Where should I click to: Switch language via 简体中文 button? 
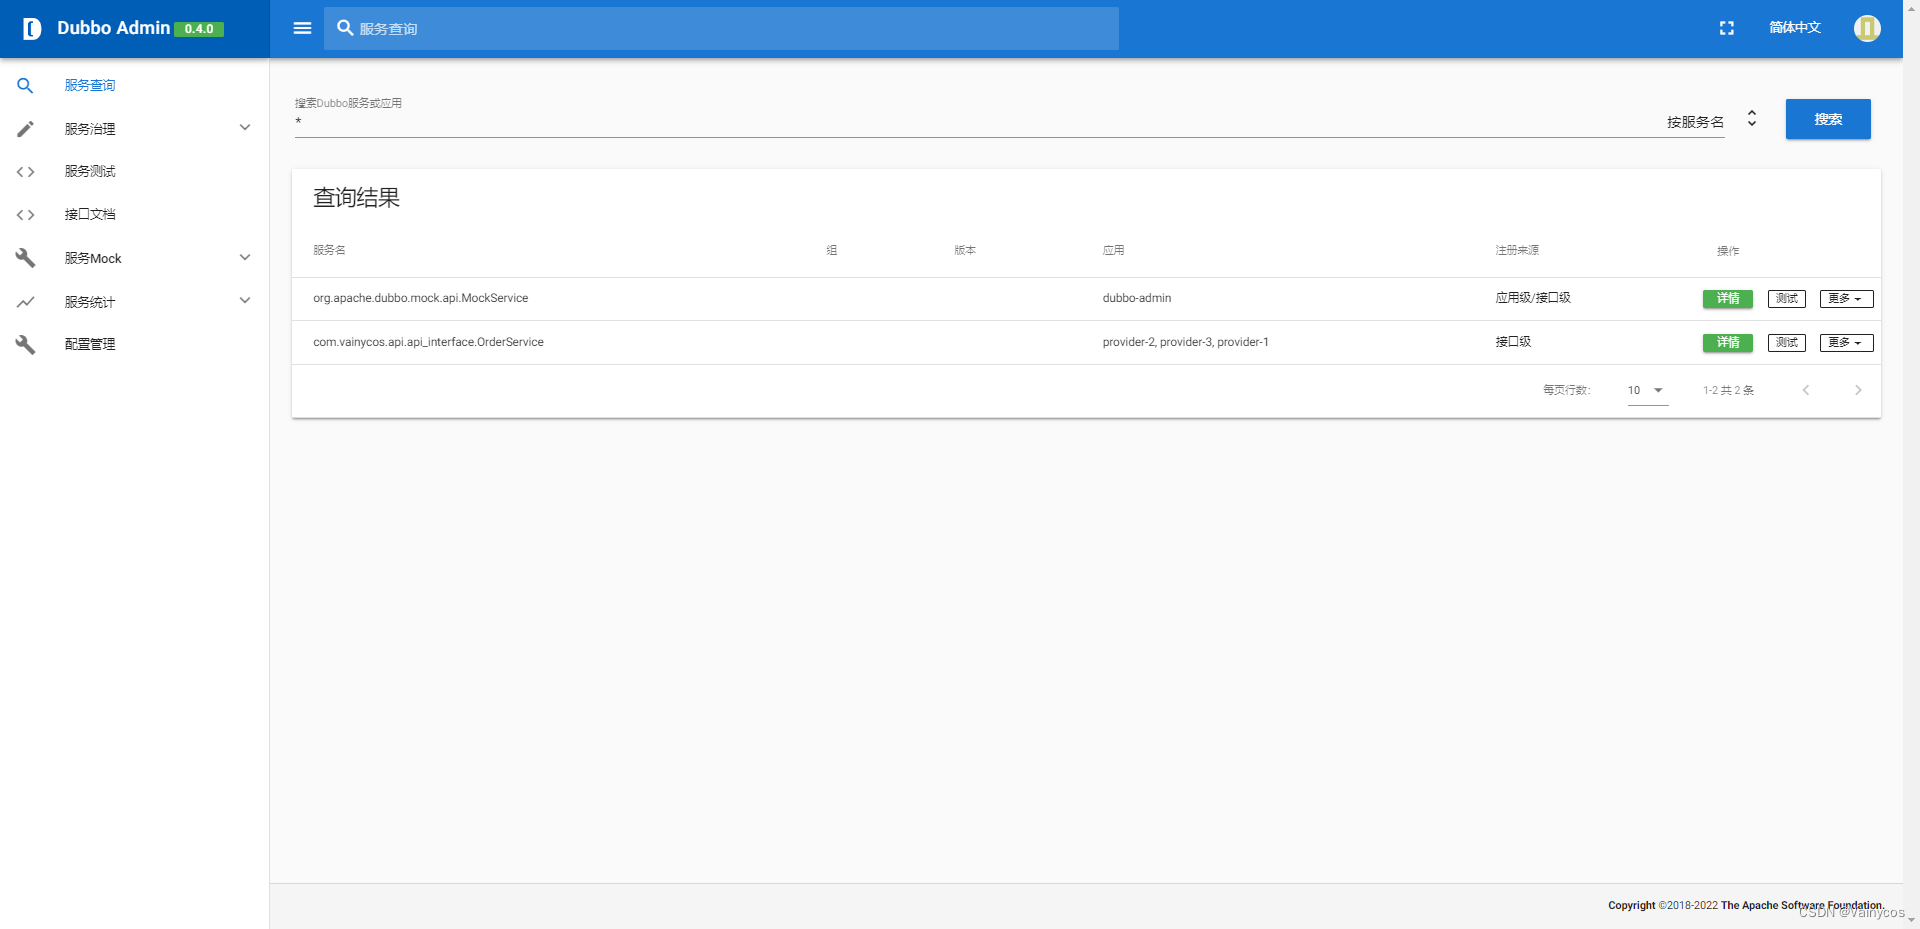pos(1795,28)
